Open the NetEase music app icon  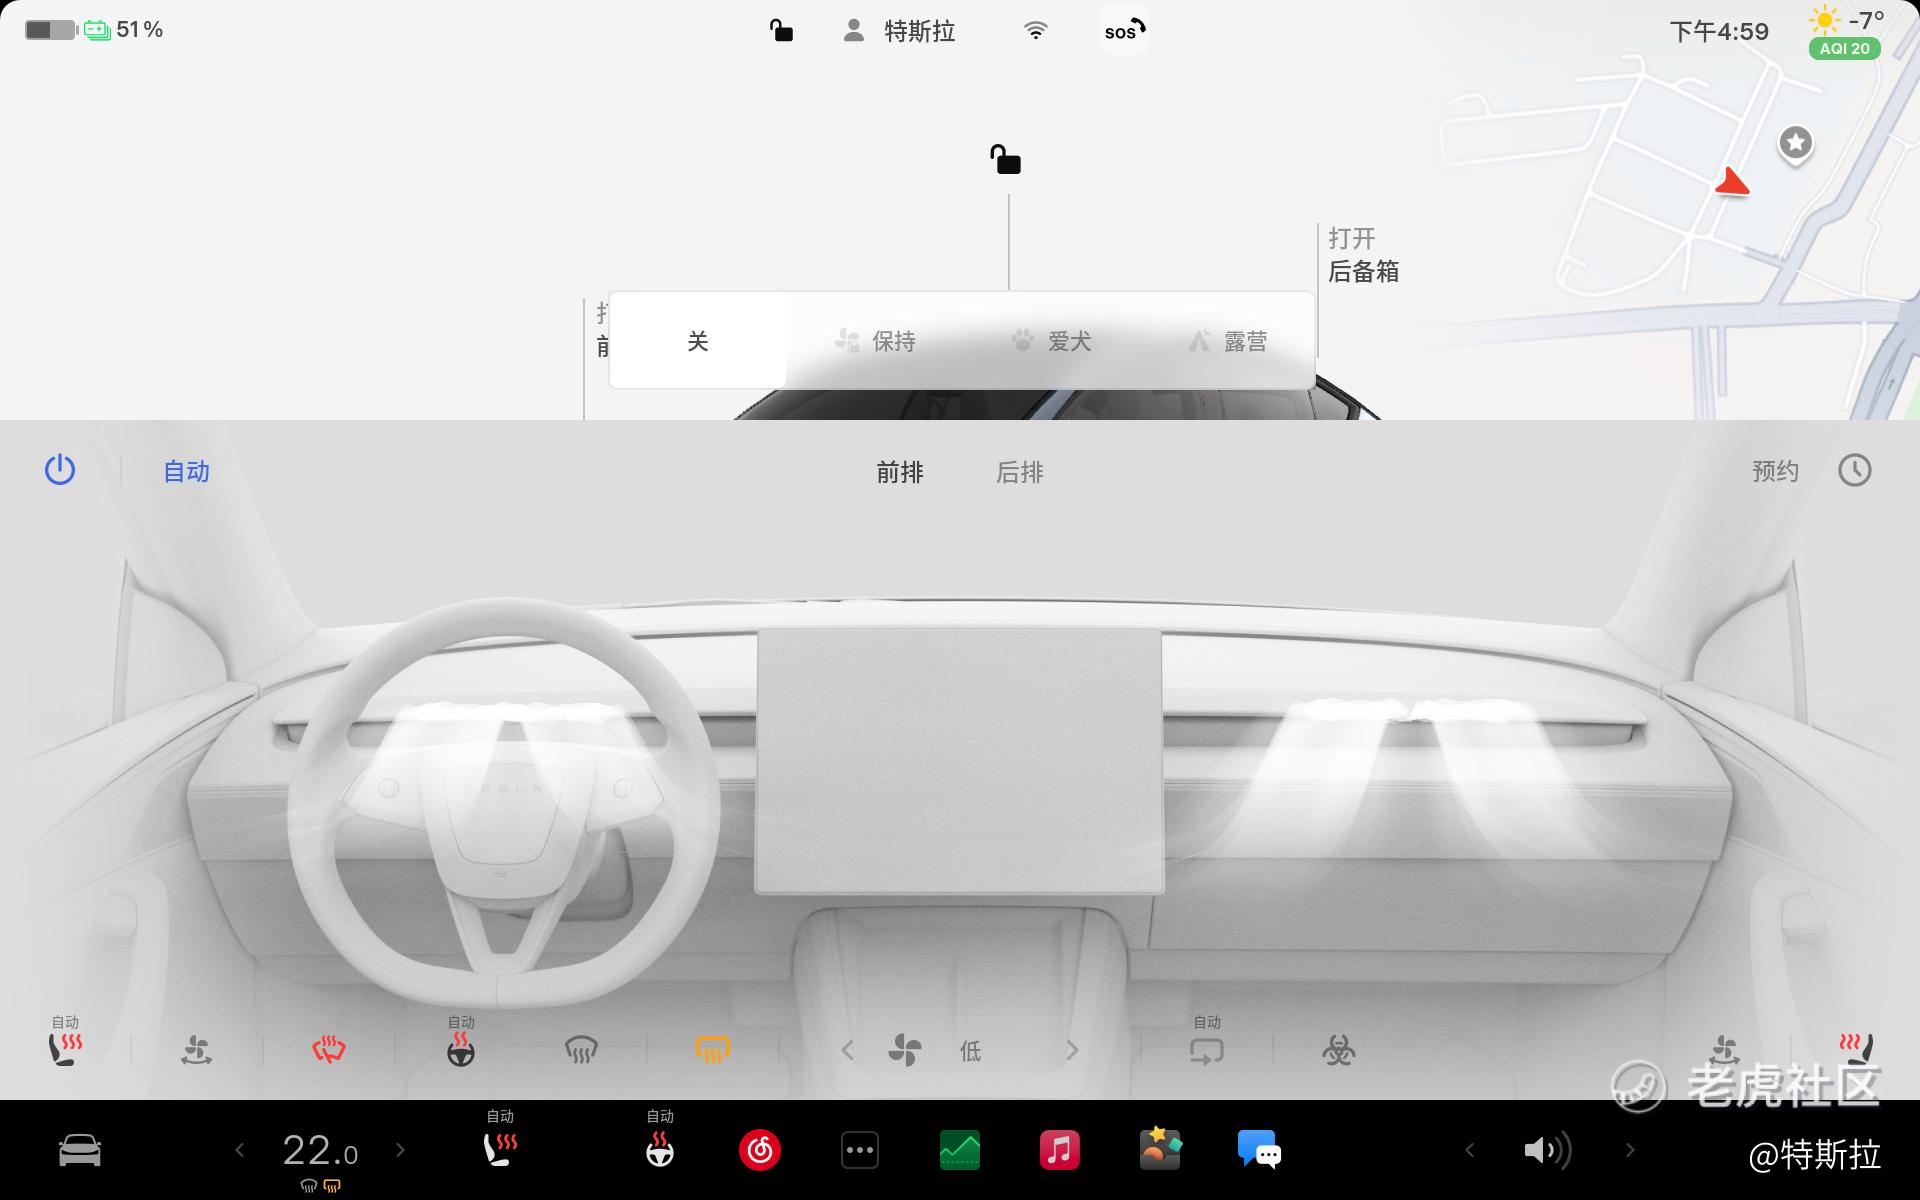pos(760,1150)
